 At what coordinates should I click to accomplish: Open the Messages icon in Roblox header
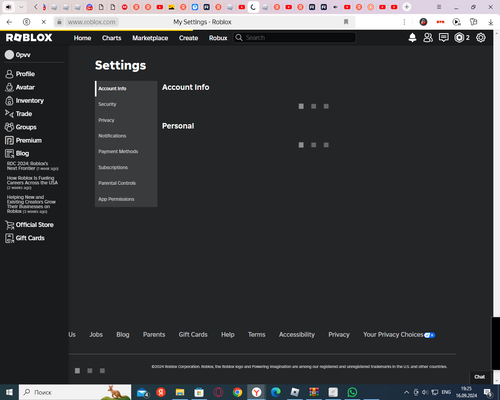[x=444, y=38]
